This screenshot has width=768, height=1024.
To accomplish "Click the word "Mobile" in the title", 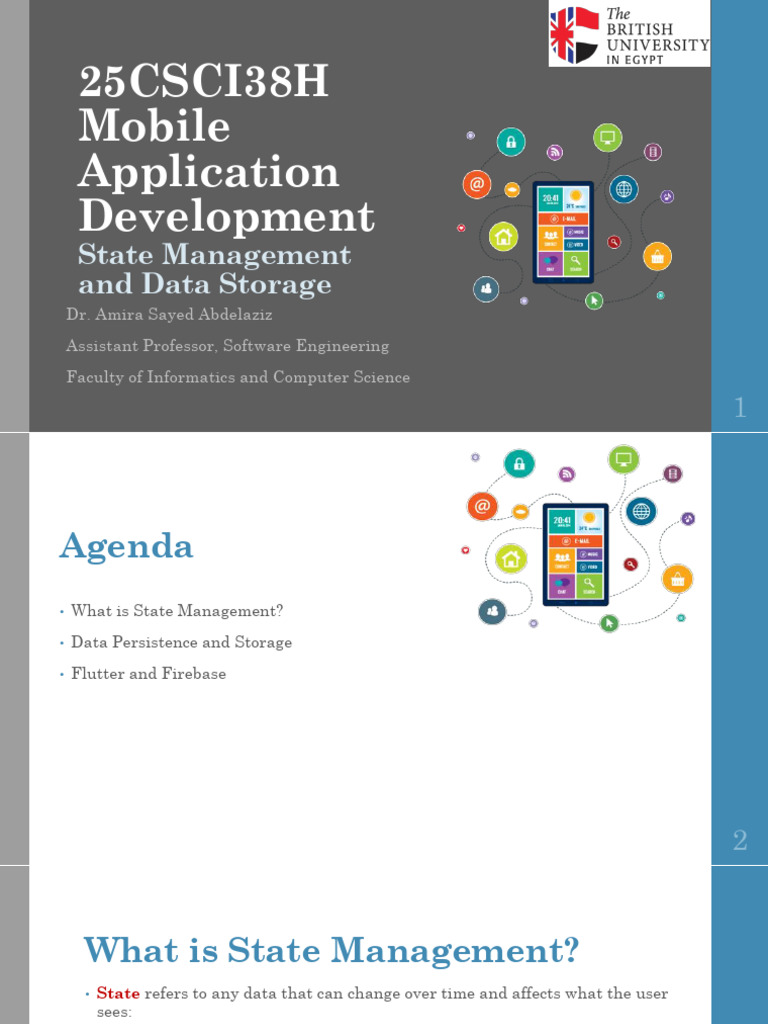I will (154, 125).
